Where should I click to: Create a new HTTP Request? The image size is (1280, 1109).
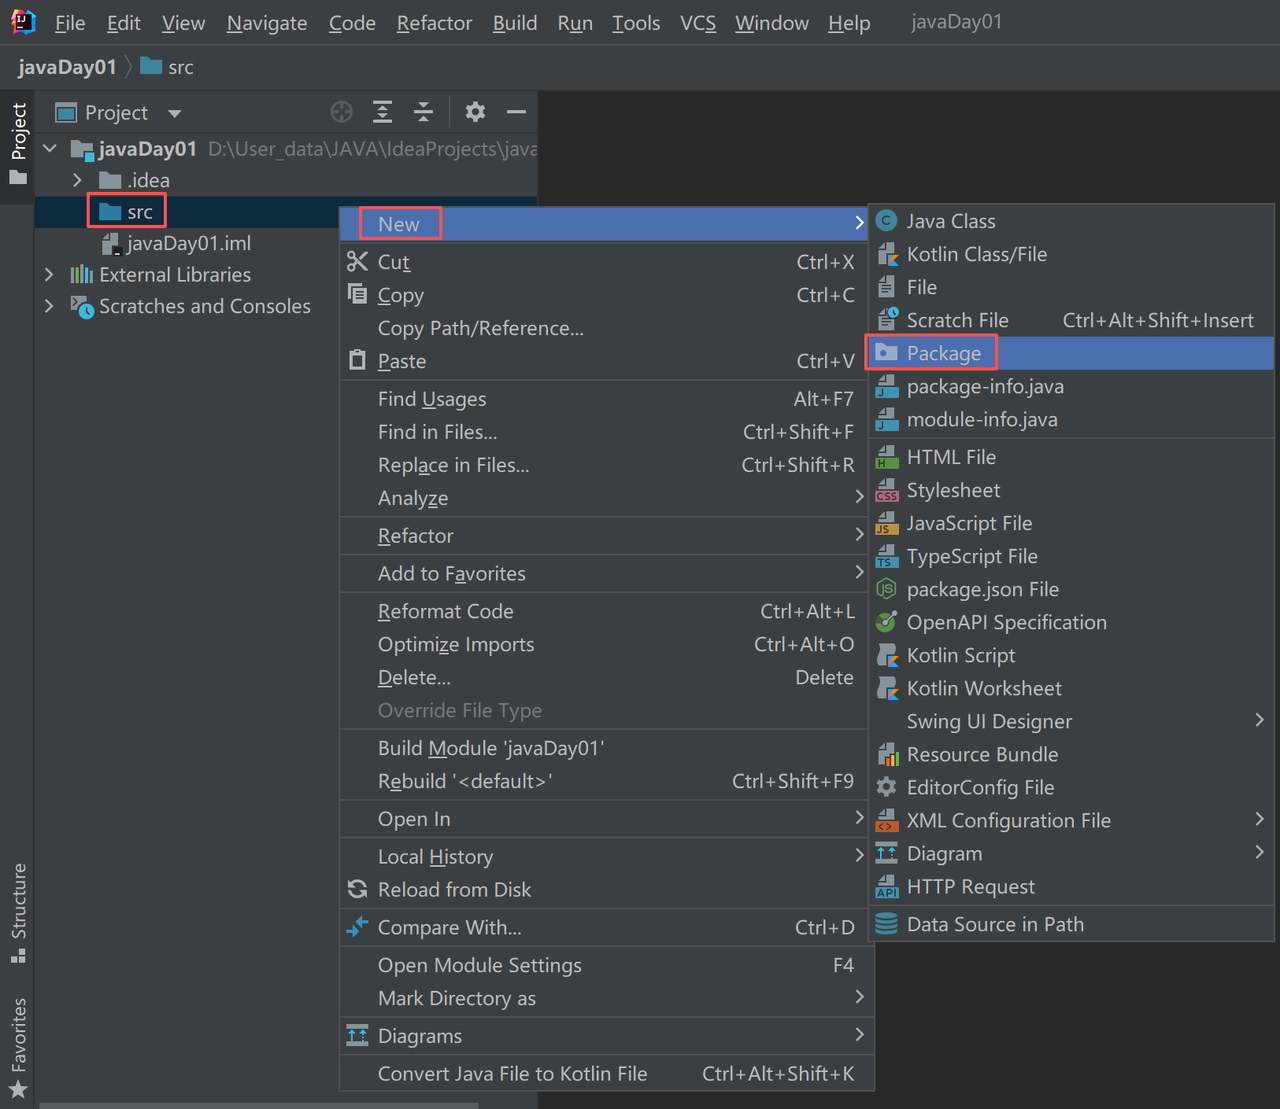(x=1071, y=886)
